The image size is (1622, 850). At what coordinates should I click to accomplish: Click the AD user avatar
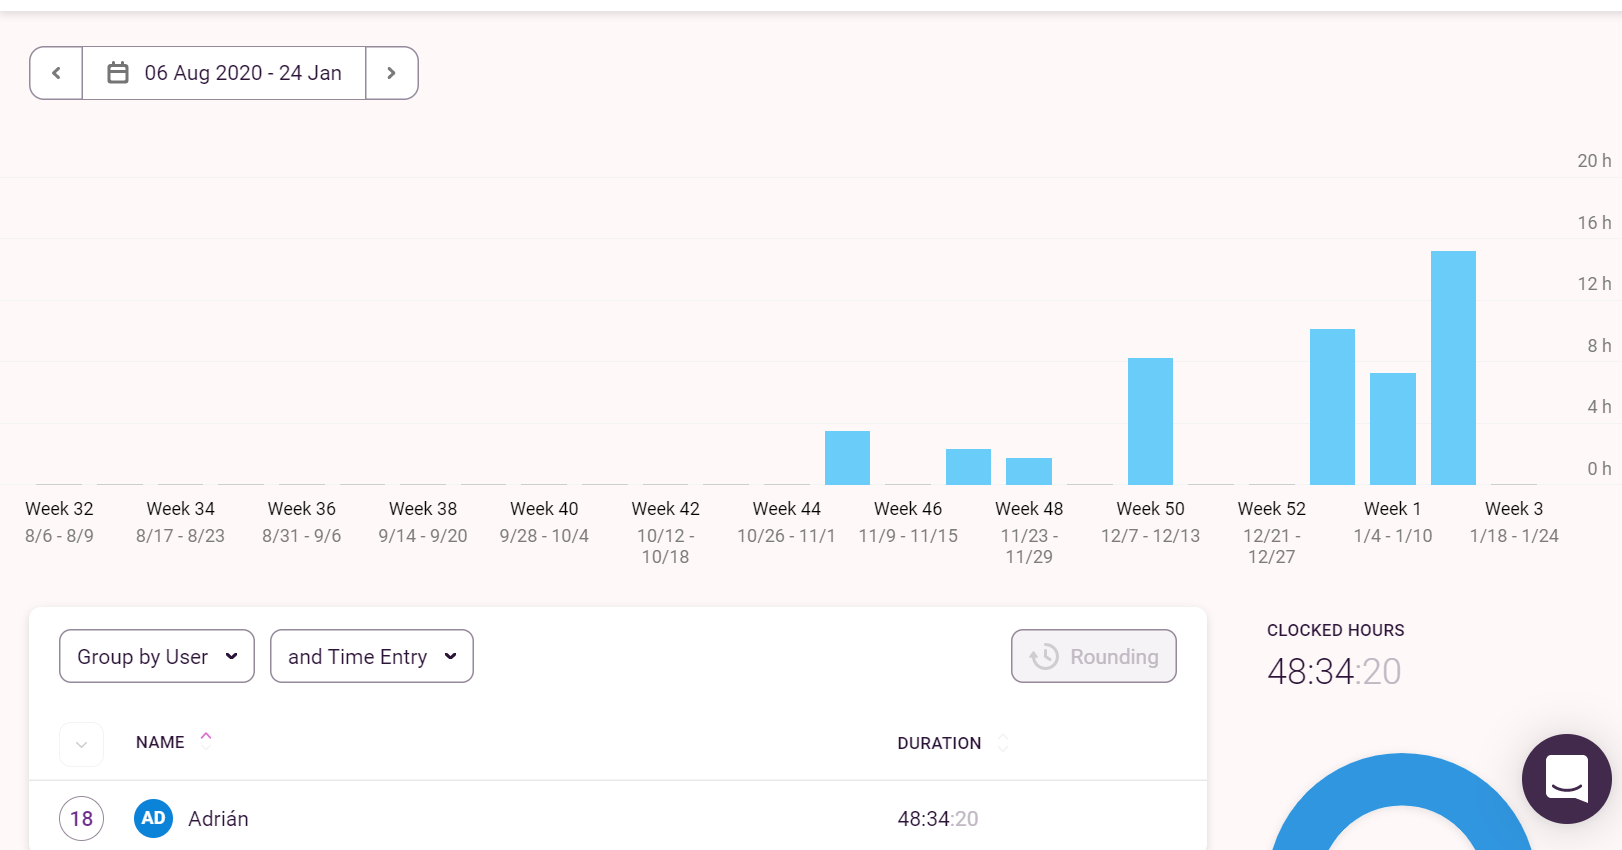click(x=153, y=818)
